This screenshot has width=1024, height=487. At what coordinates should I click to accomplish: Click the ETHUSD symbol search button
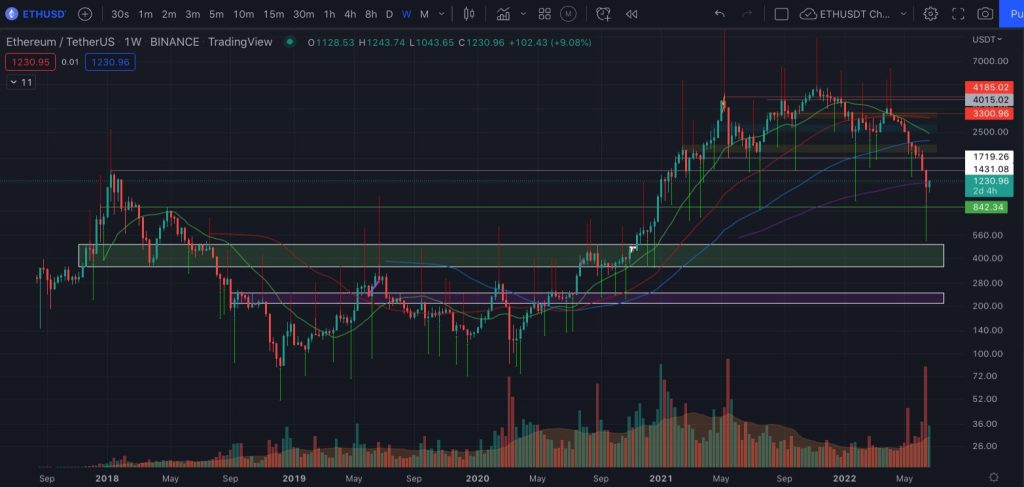click(35, 14)
